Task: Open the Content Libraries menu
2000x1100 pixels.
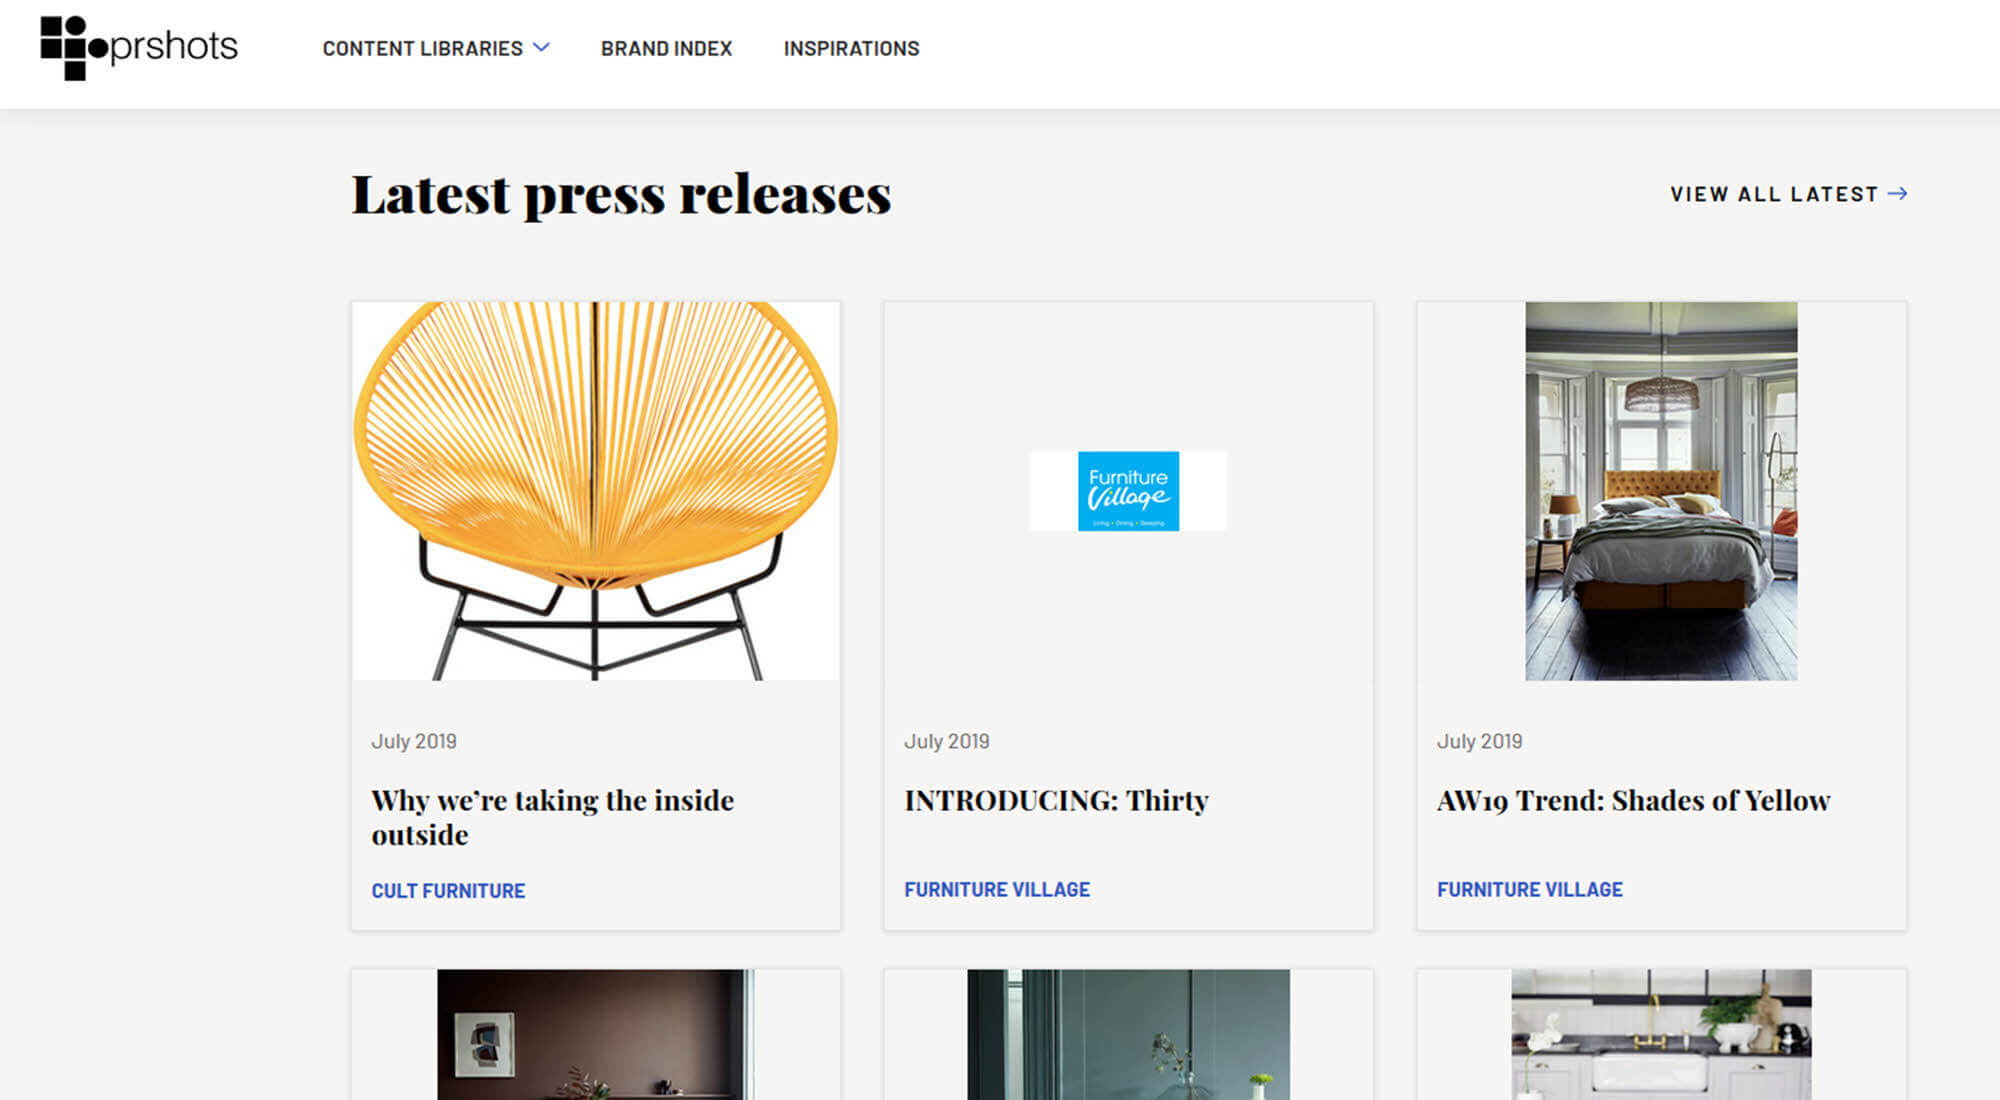Action: pos(422,48)
